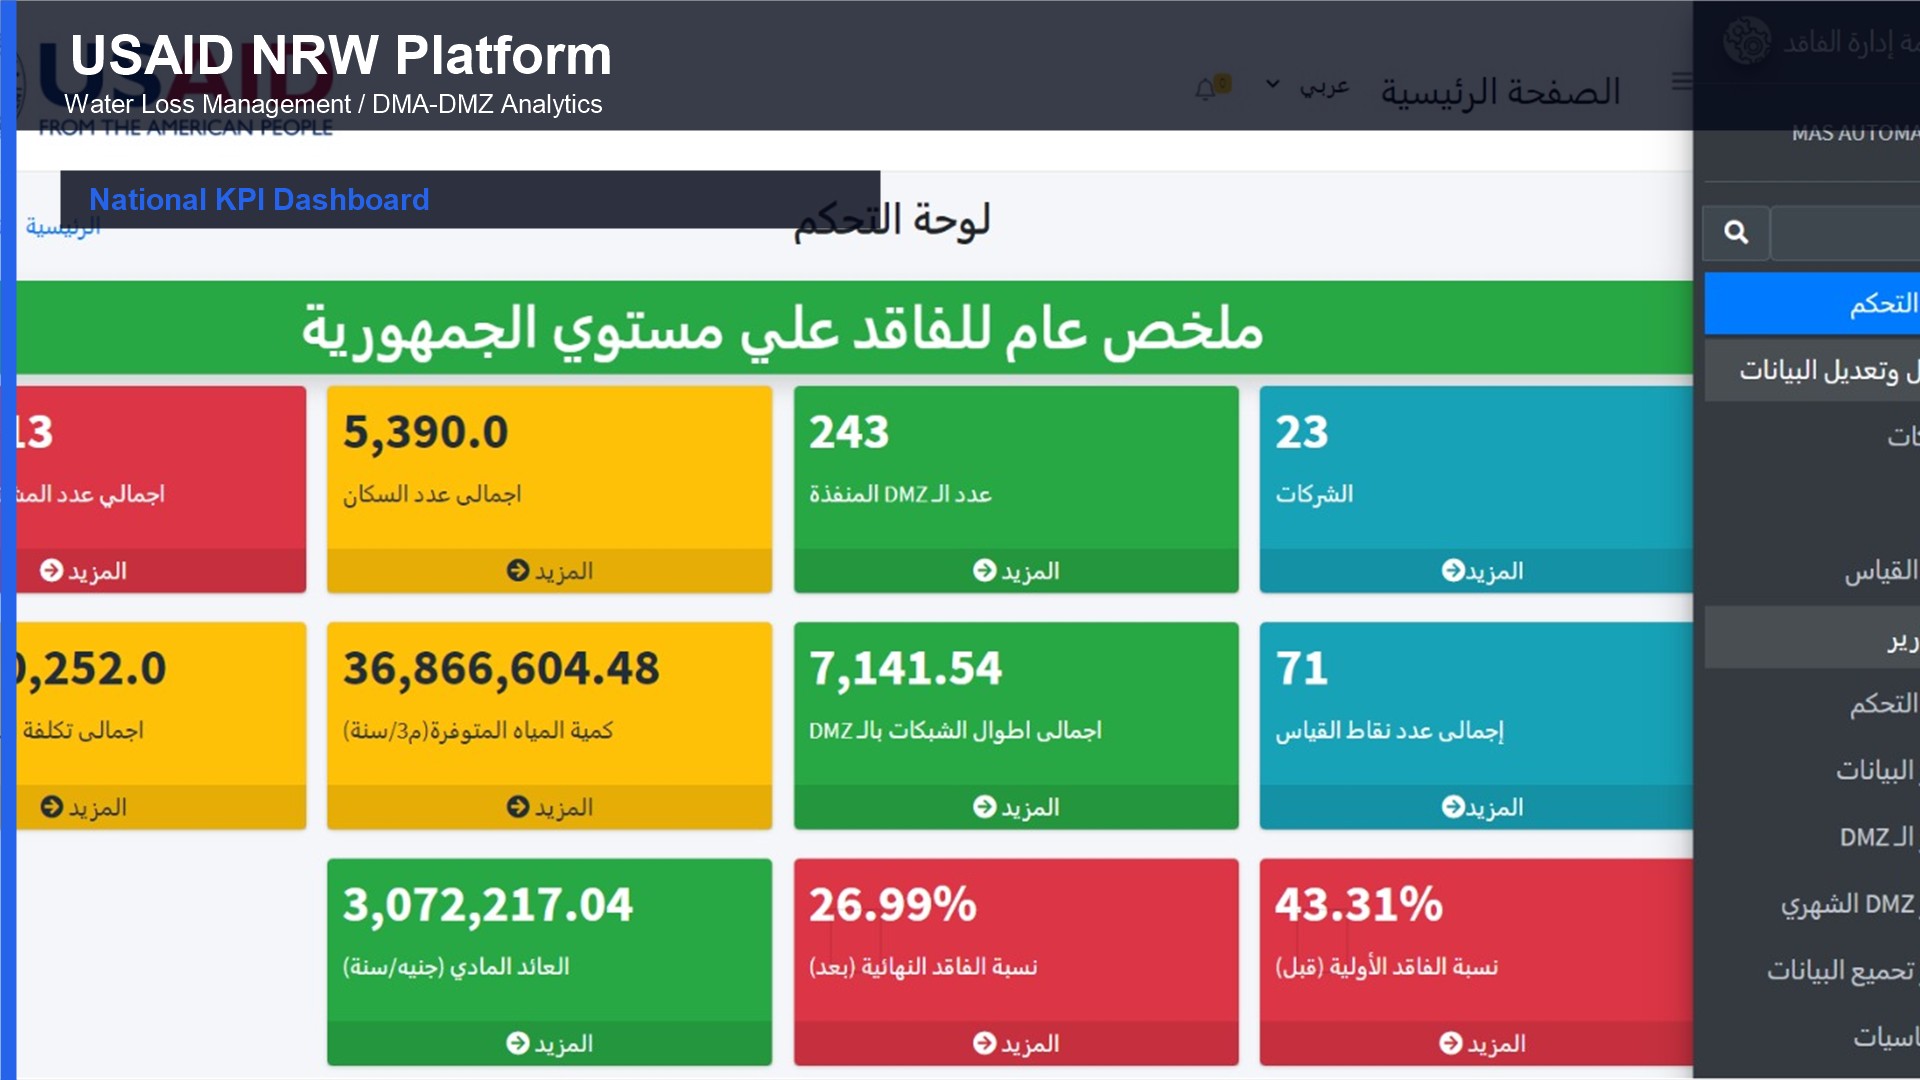The image size is (1920, 1080).
Task: Open the البيانات sidebar item below التحكم
Action: tap(1876, 770)
